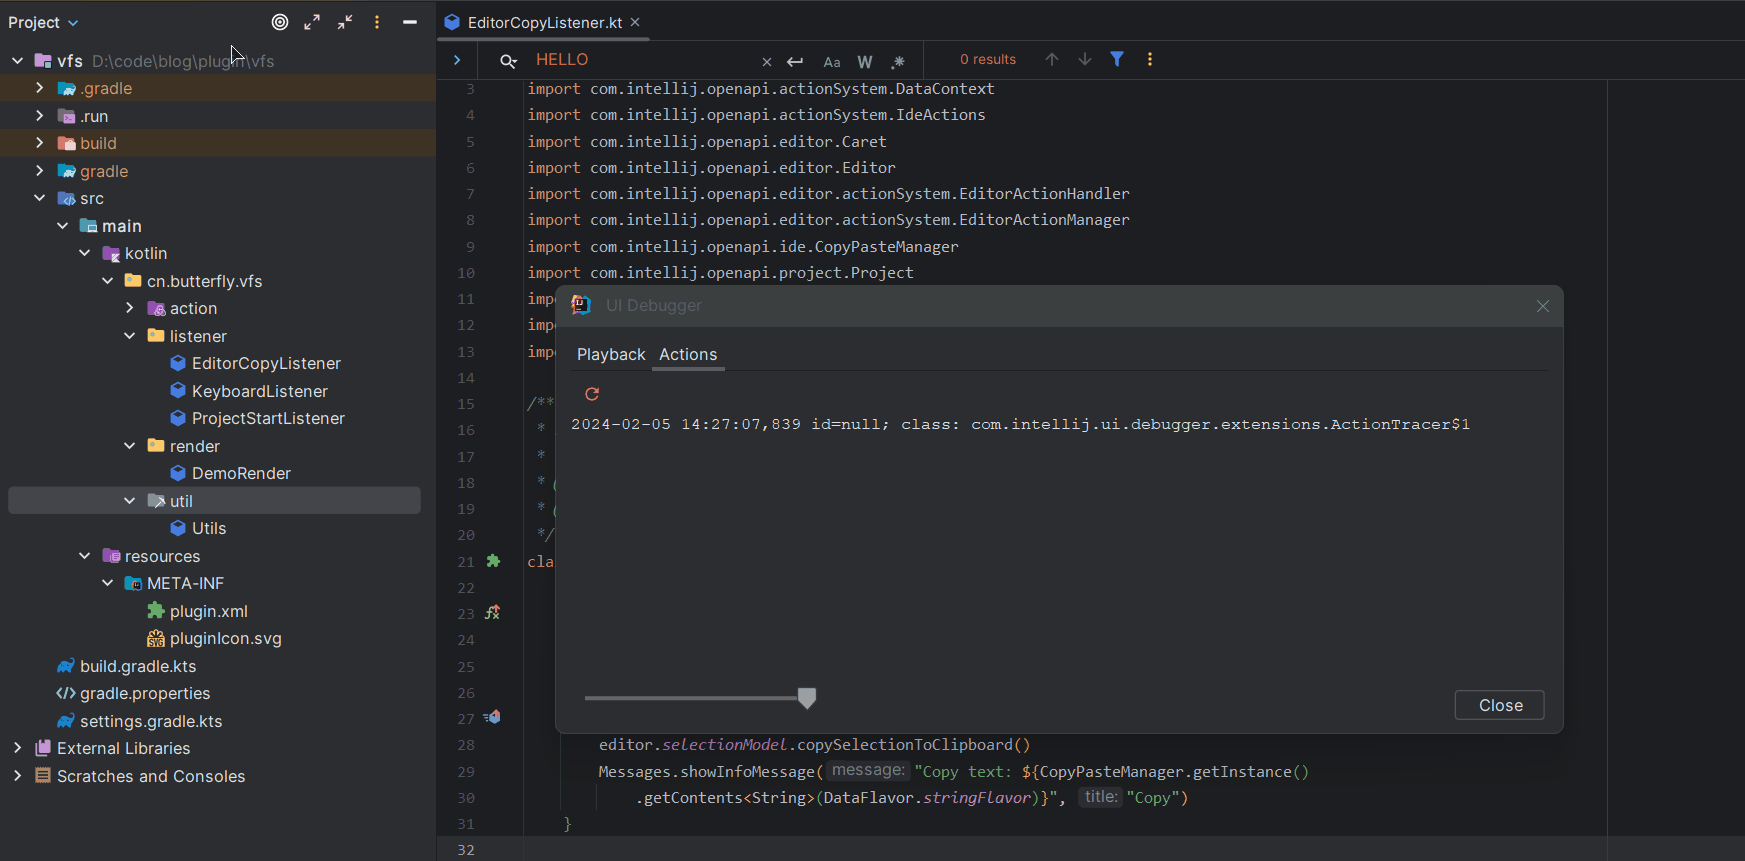Clear the search field text
The width and height of the screenshot is (1745, 861).
[x=767, y=62]
